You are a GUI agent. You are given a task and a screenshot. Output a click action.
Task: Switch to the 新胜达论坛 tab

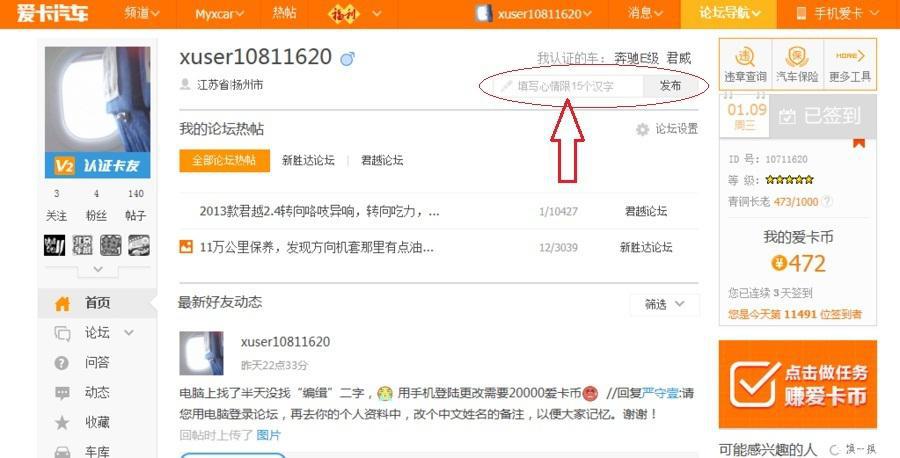pyautogui.click(x=308, y=161)
